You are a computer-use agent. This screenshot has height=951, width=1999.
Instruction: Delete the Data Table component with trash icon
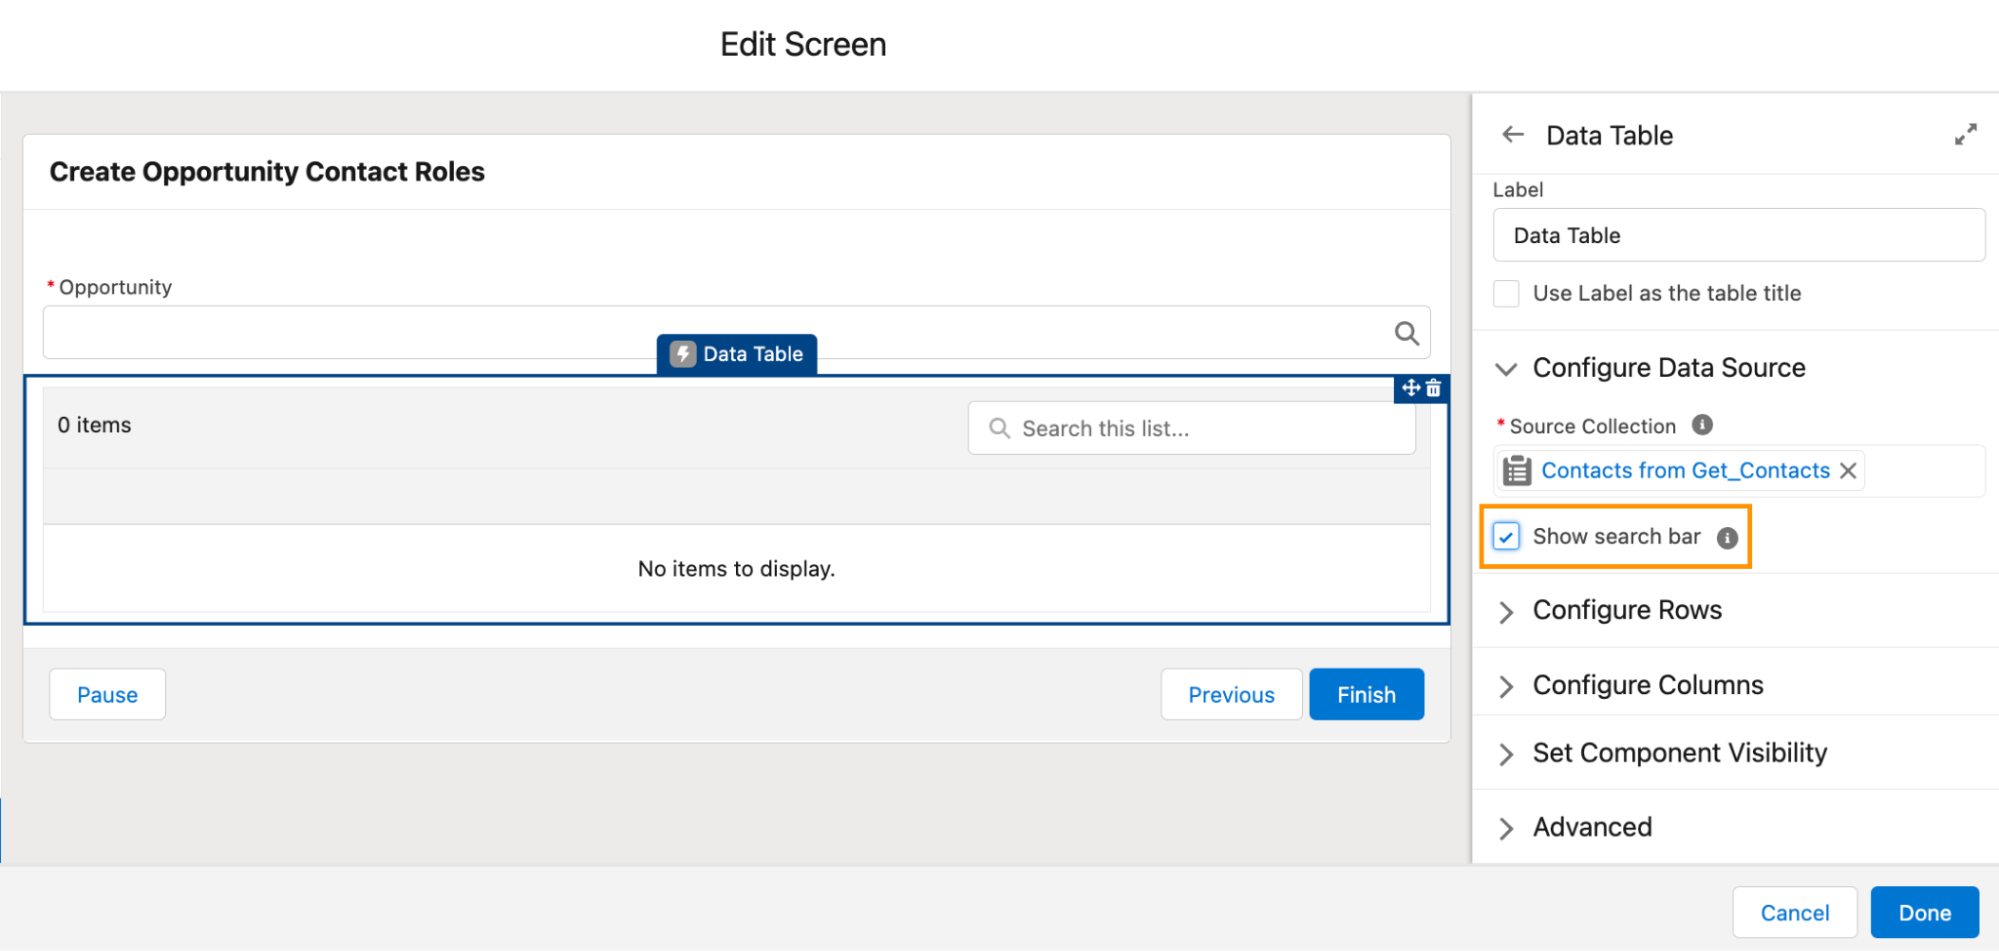tap(1433, 388)
